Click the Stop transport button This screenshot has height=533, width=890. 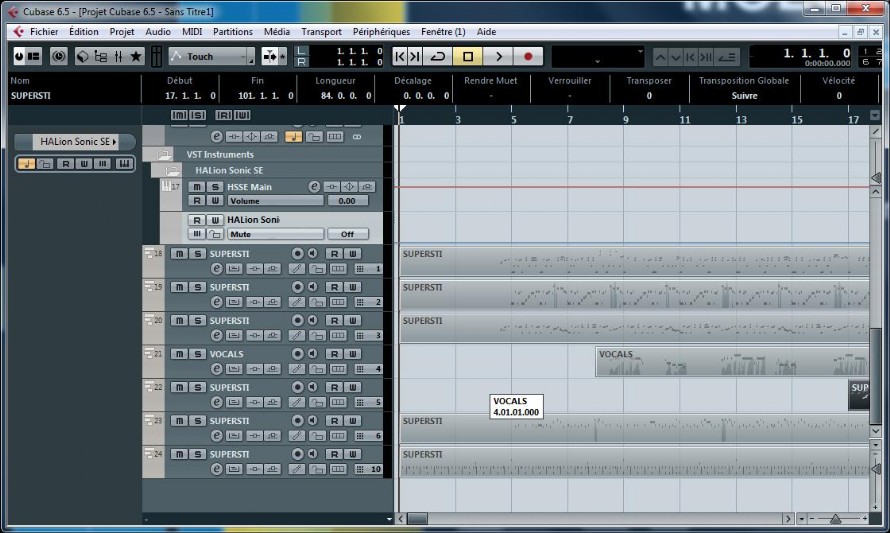(x=468, y=56)
